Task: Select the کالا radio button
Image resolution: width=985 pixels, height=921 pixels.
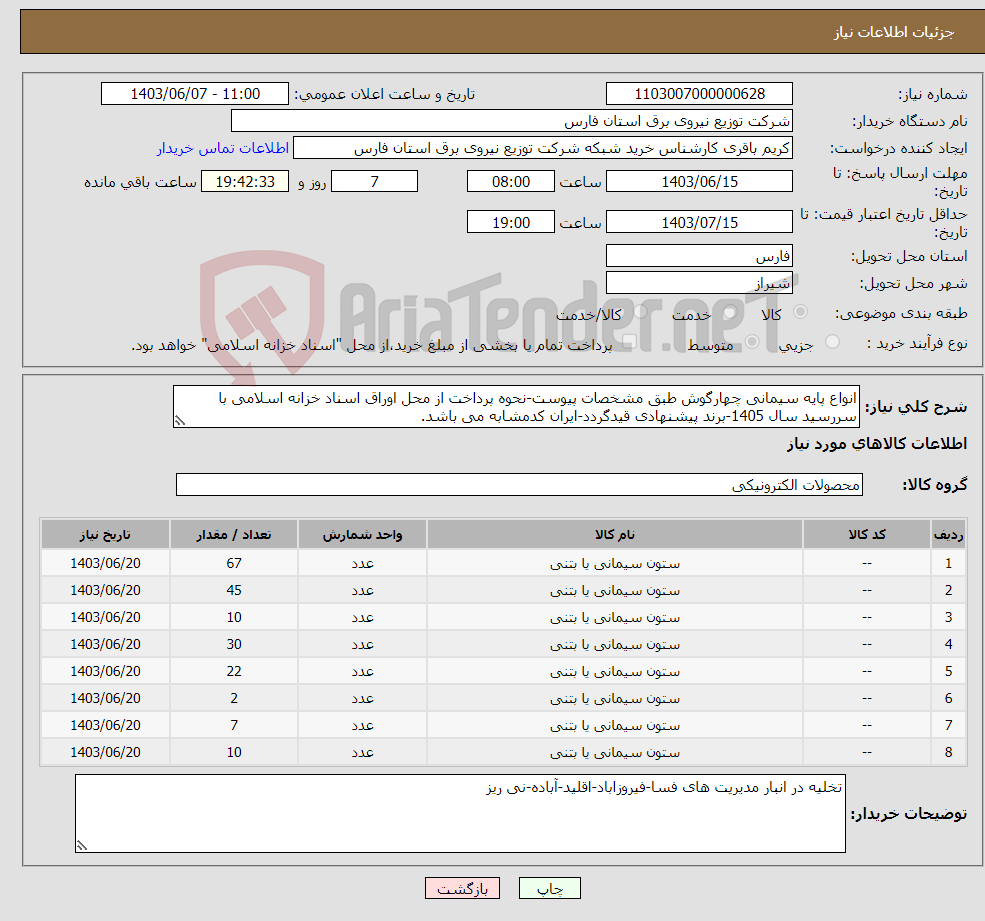Action: coord(800,312)
